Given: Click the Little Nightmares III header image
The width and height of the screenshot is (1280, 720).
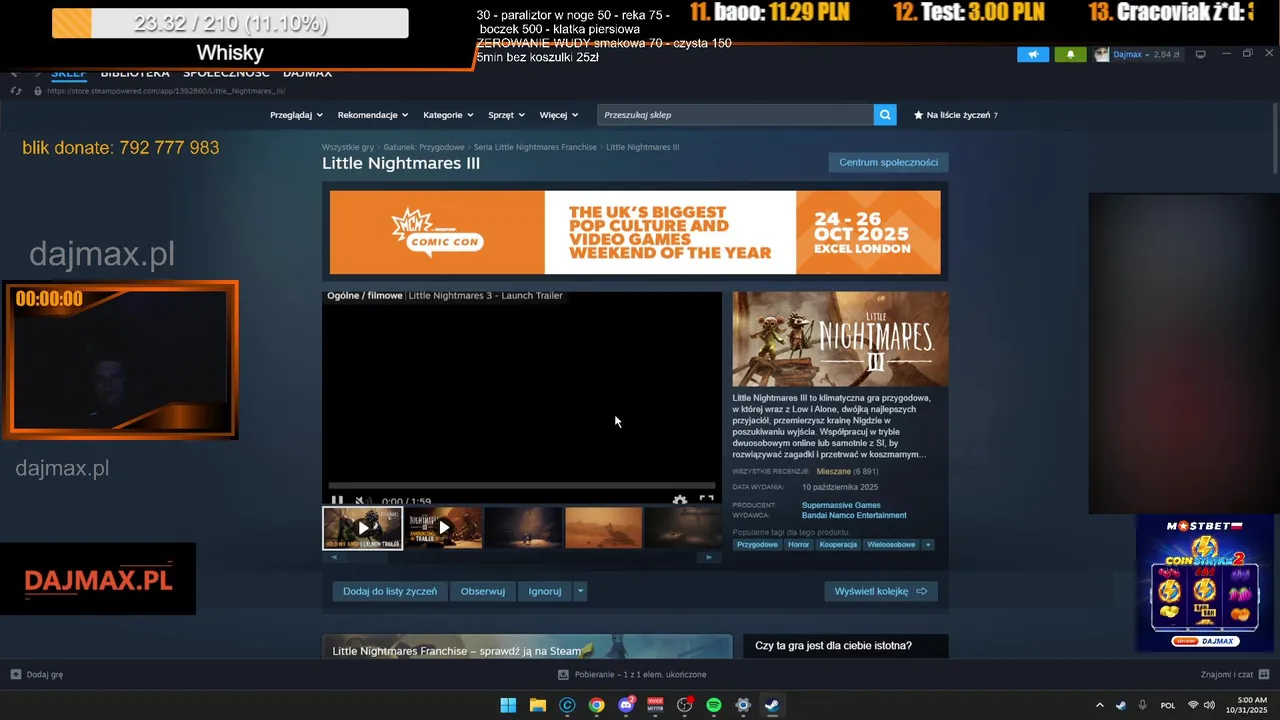Looking at the screenshot, I should (x=840, y=339).
